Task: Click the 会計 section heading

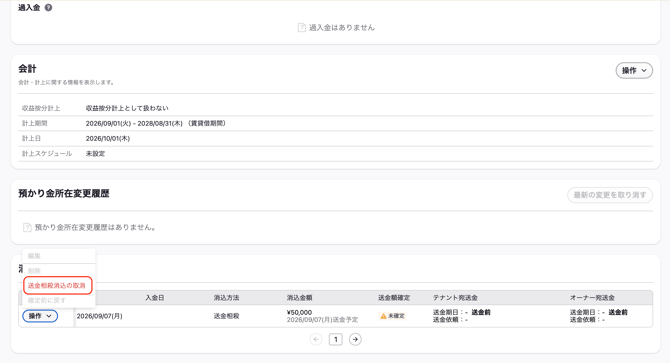Action: tap(27, 68)
